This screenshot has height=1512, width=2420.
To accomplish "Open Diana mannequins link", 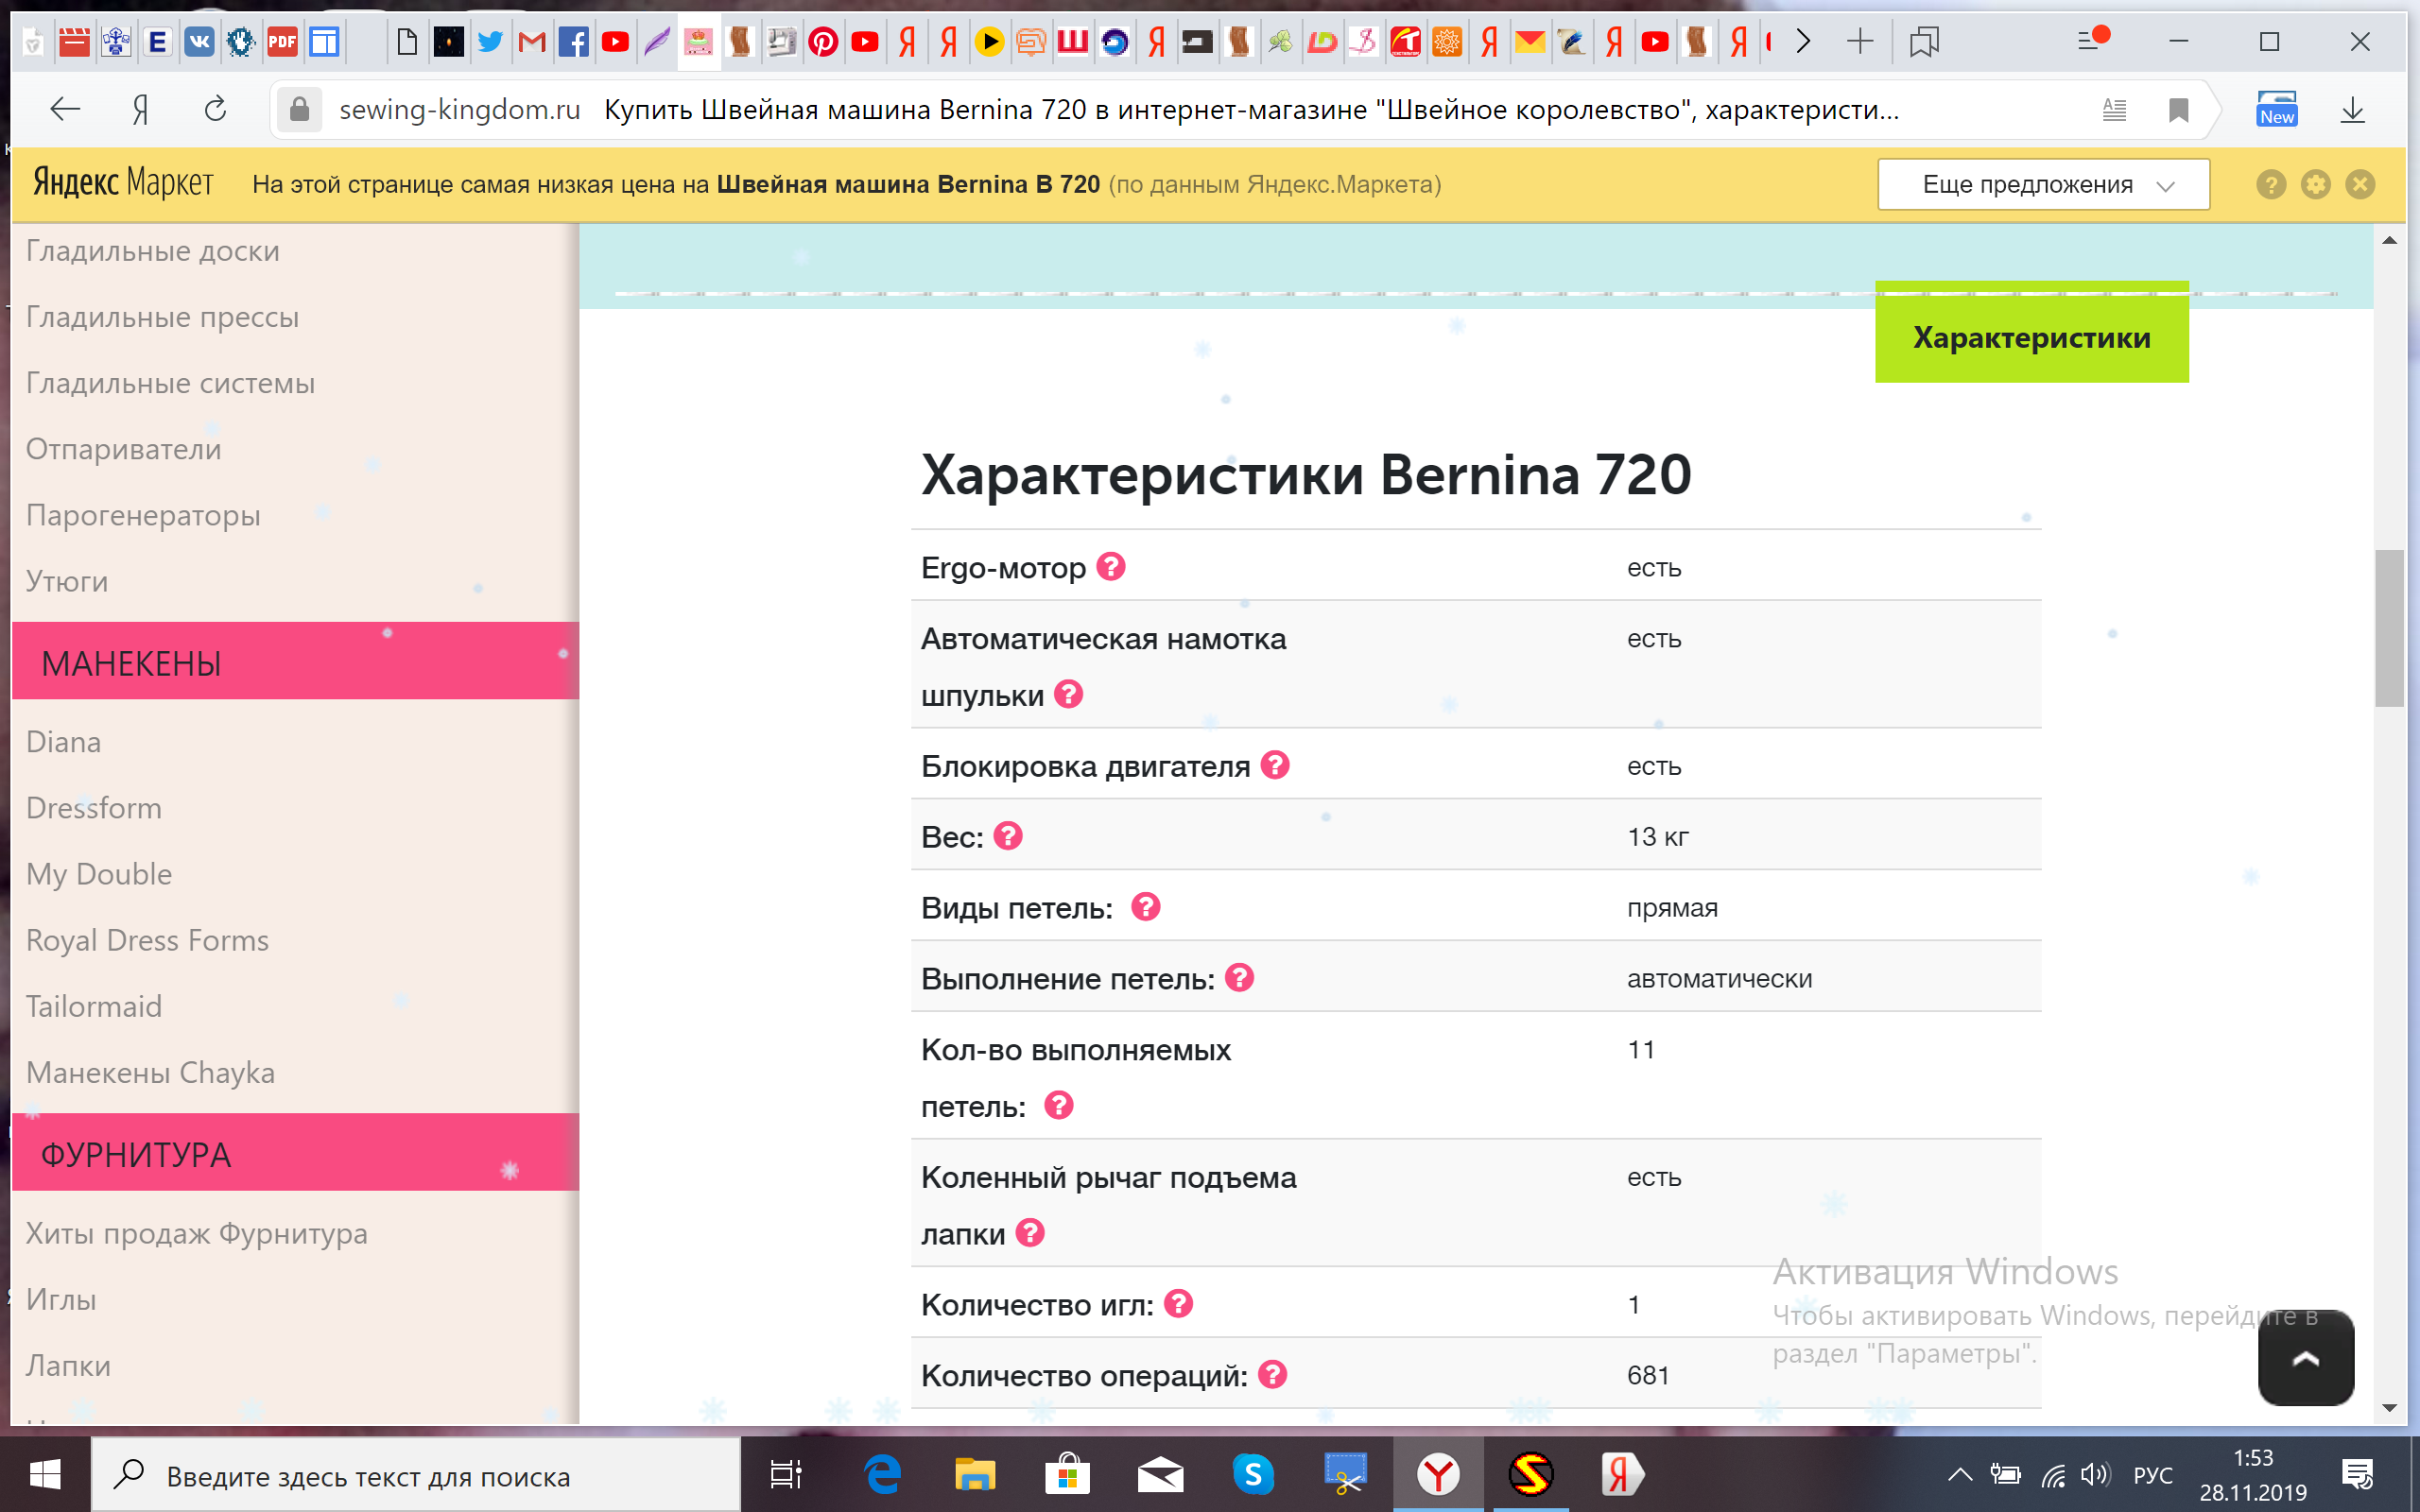I will coord(64,742).
